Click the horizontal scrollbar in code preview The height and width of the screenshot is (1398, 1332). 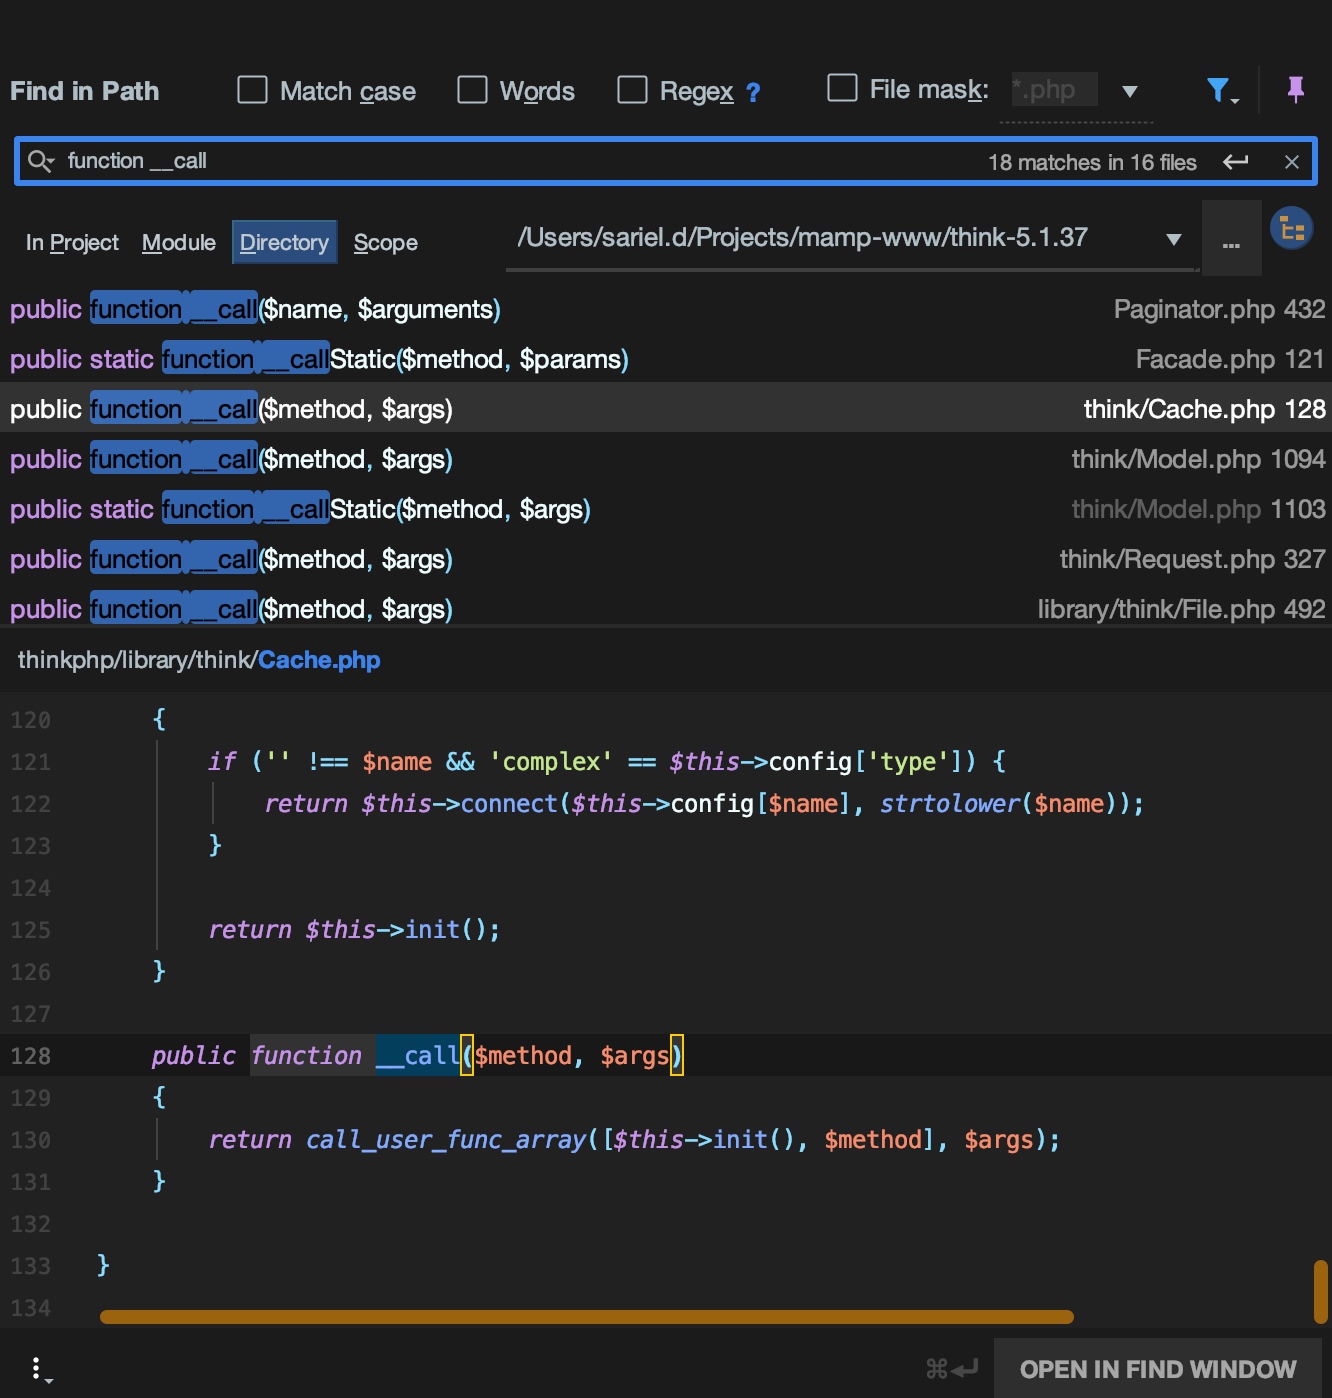(x=587, y=1317)
